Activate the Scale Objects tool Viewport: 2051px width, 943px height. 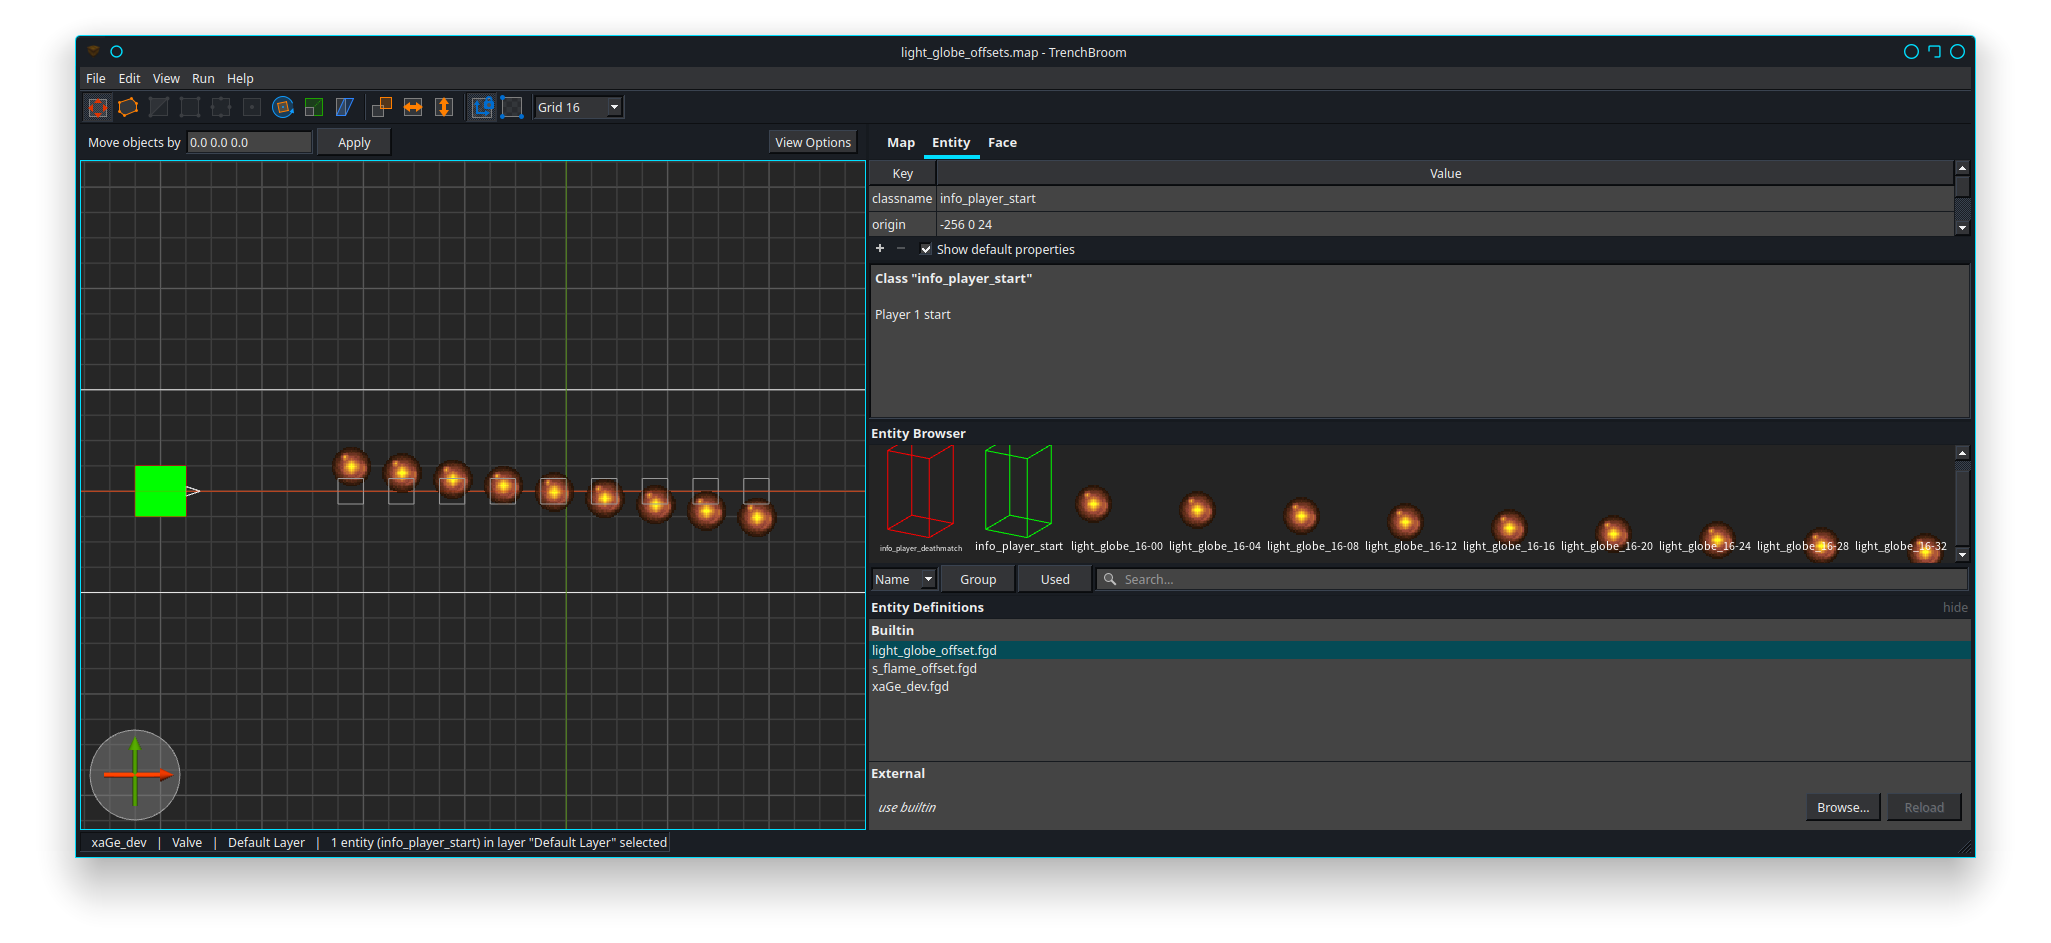(x=314, y=107)
